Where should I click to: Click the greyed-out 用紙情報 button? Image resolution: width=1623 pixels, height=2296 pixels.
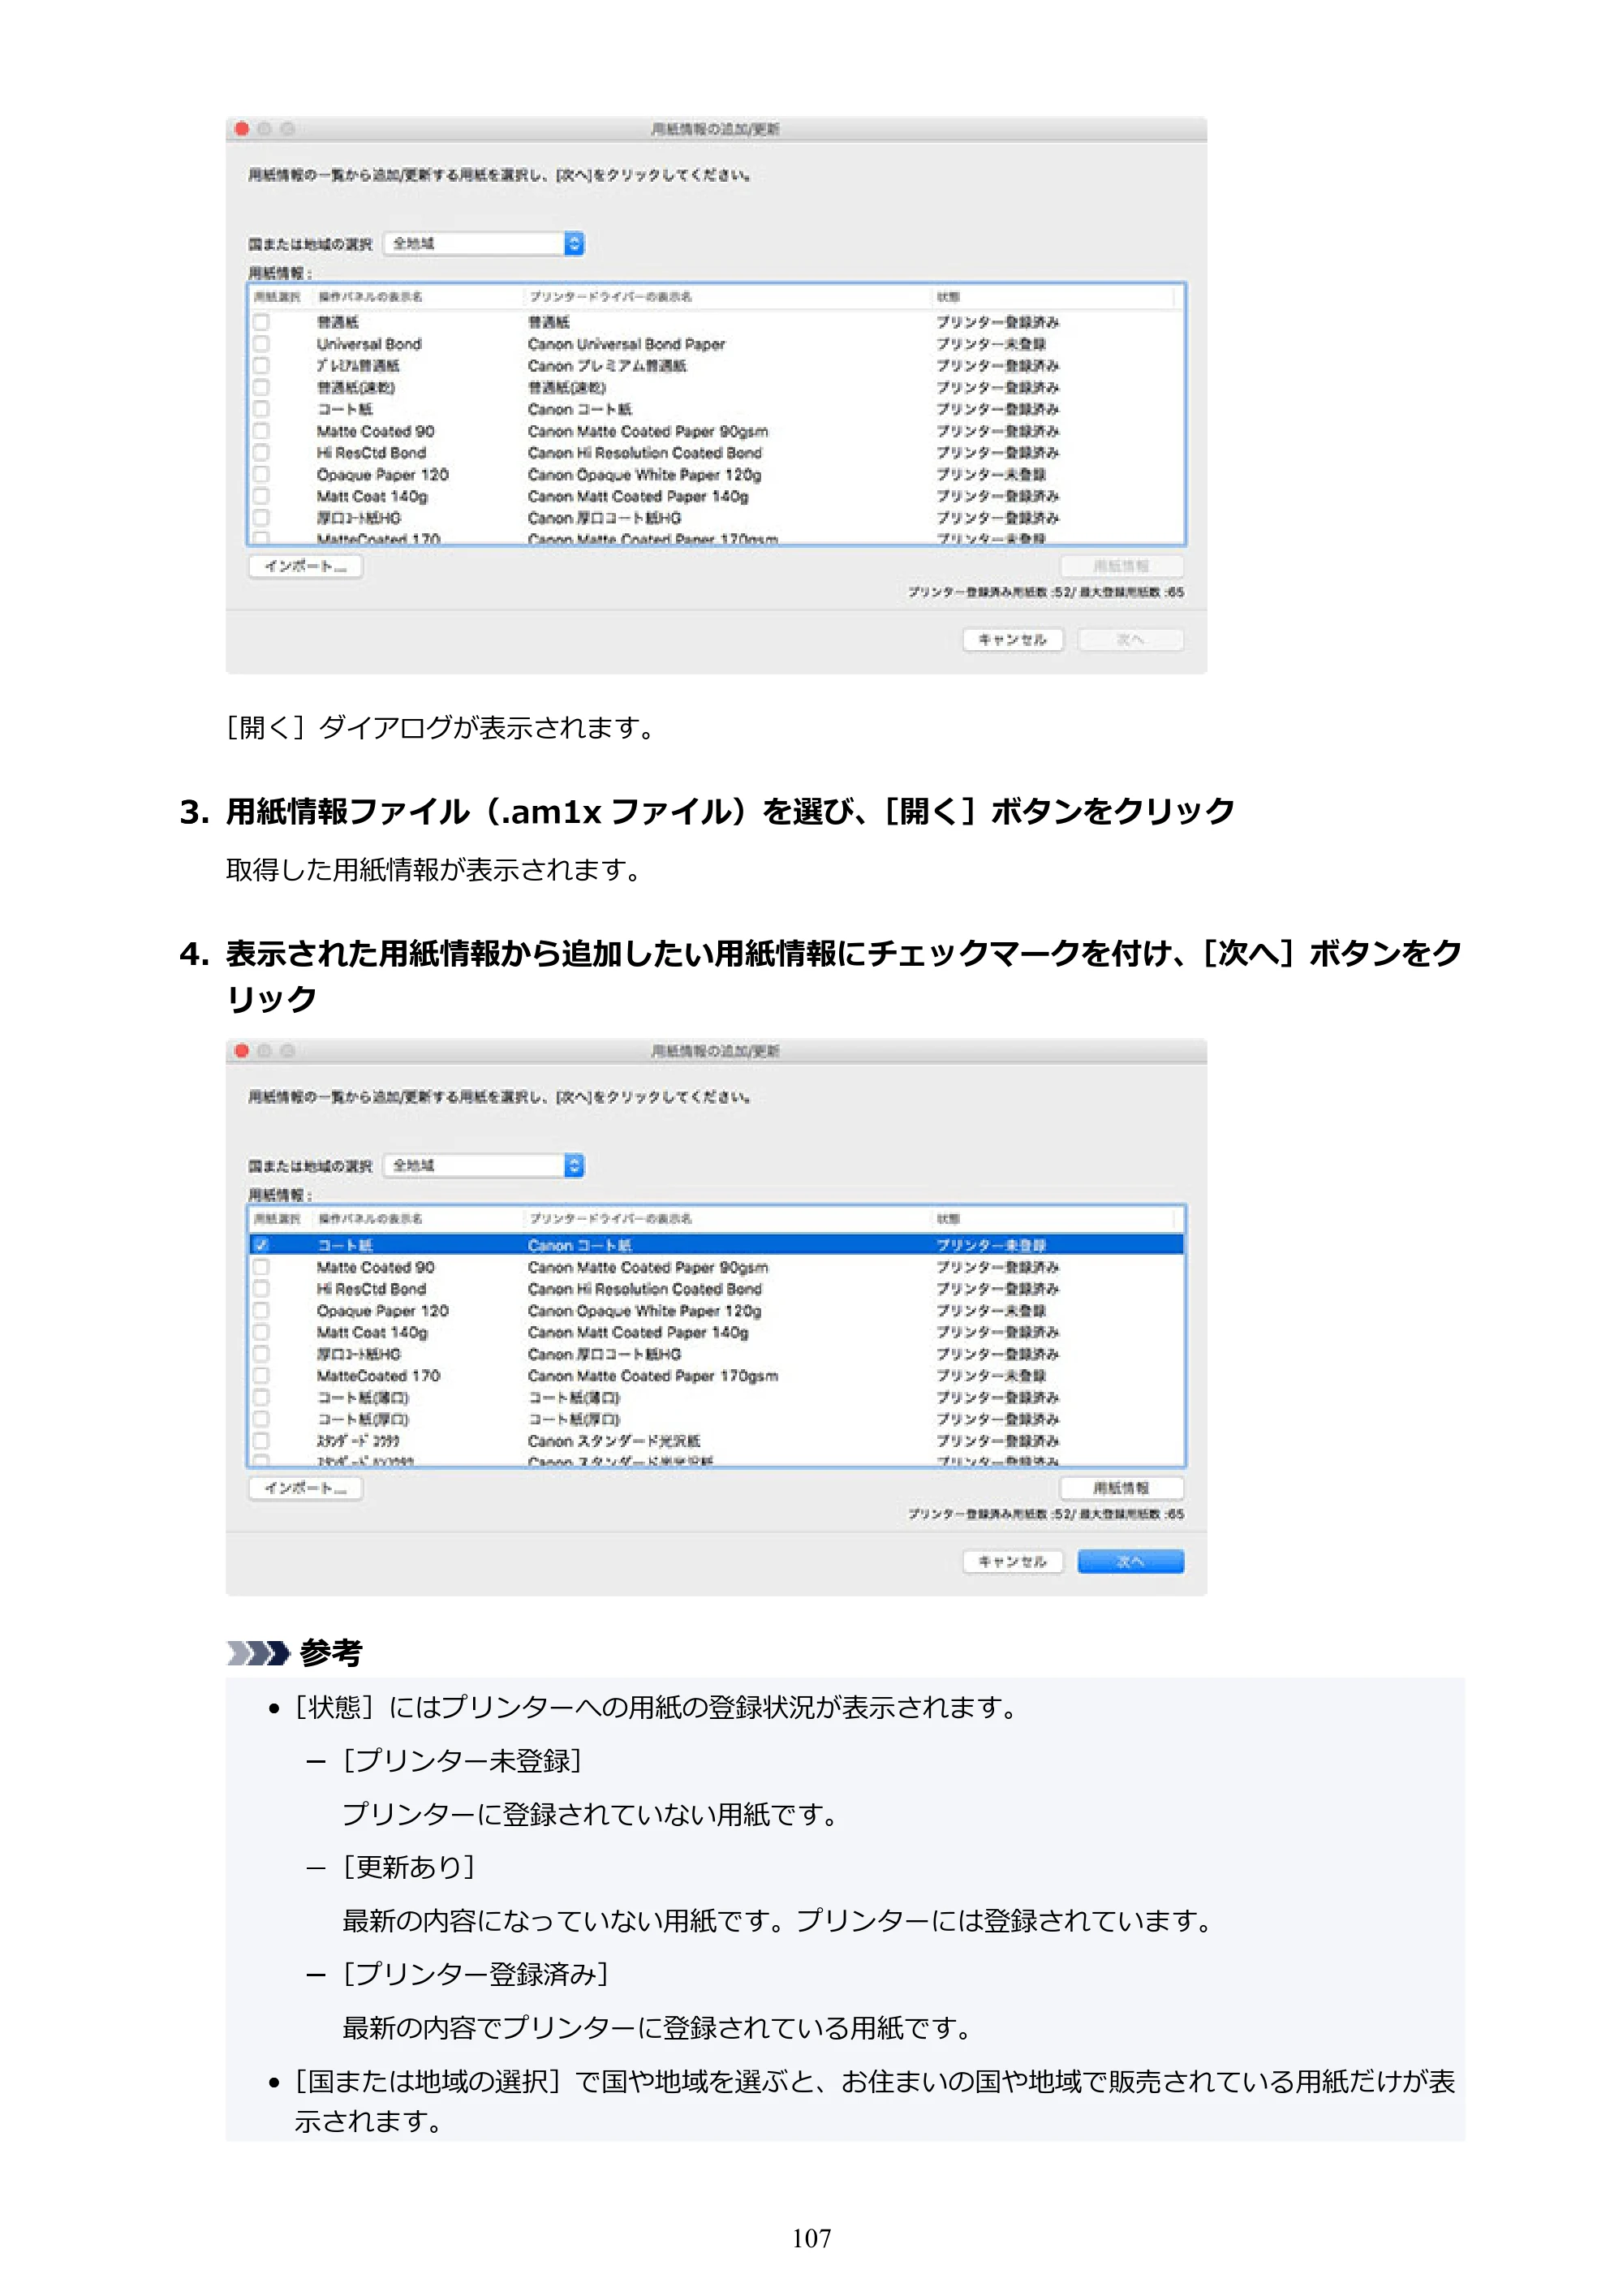(1121, 566)
